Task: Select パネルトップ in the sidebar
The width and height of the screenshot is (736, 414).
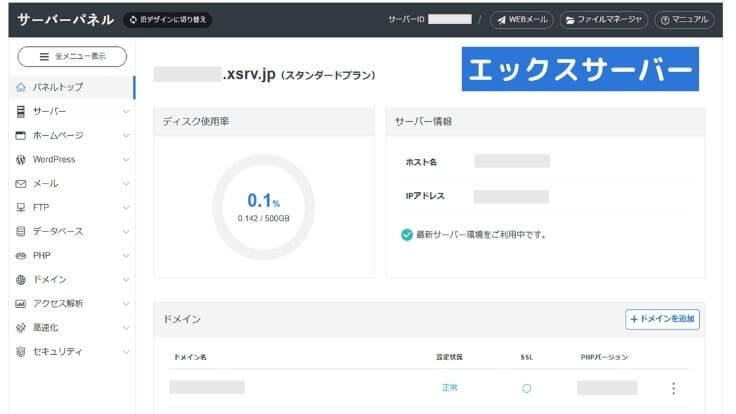Action: (72, 87)
